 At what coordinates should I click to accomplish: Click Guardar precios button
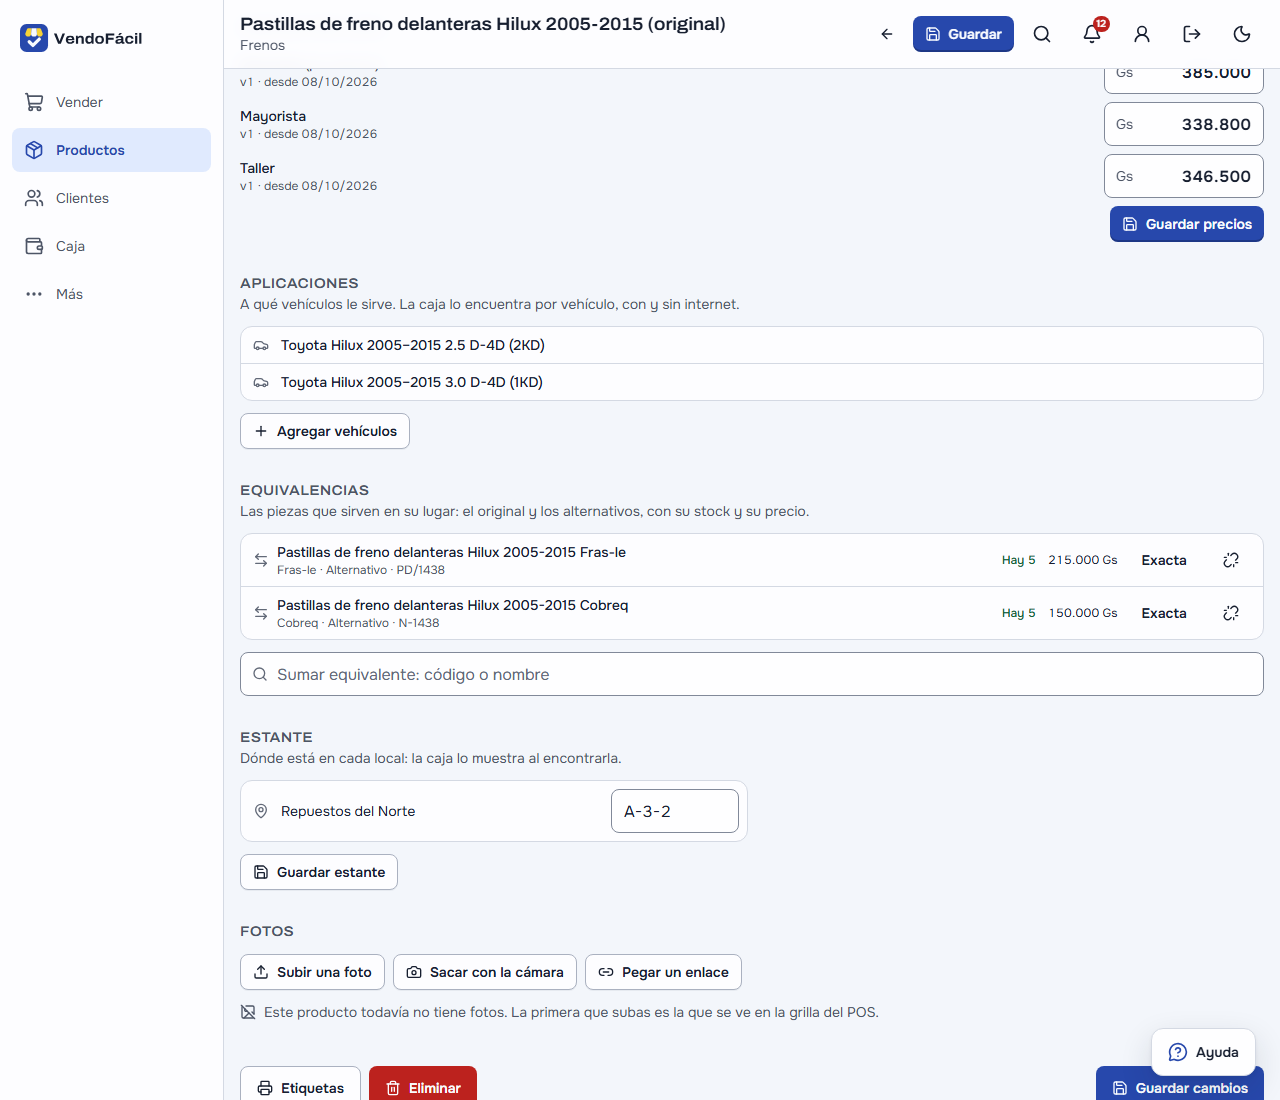pyautogui.click(x=1186, y=224)
